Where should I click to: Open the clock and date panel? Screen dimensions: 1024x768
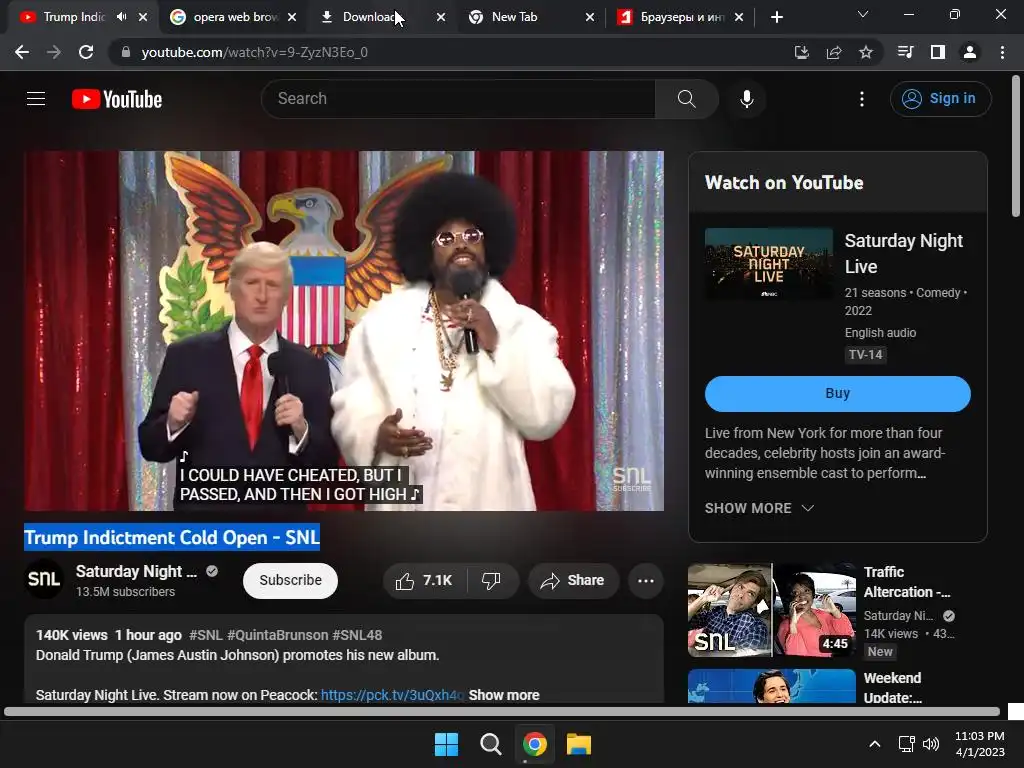pyautogui.click(x=980, y=744)
